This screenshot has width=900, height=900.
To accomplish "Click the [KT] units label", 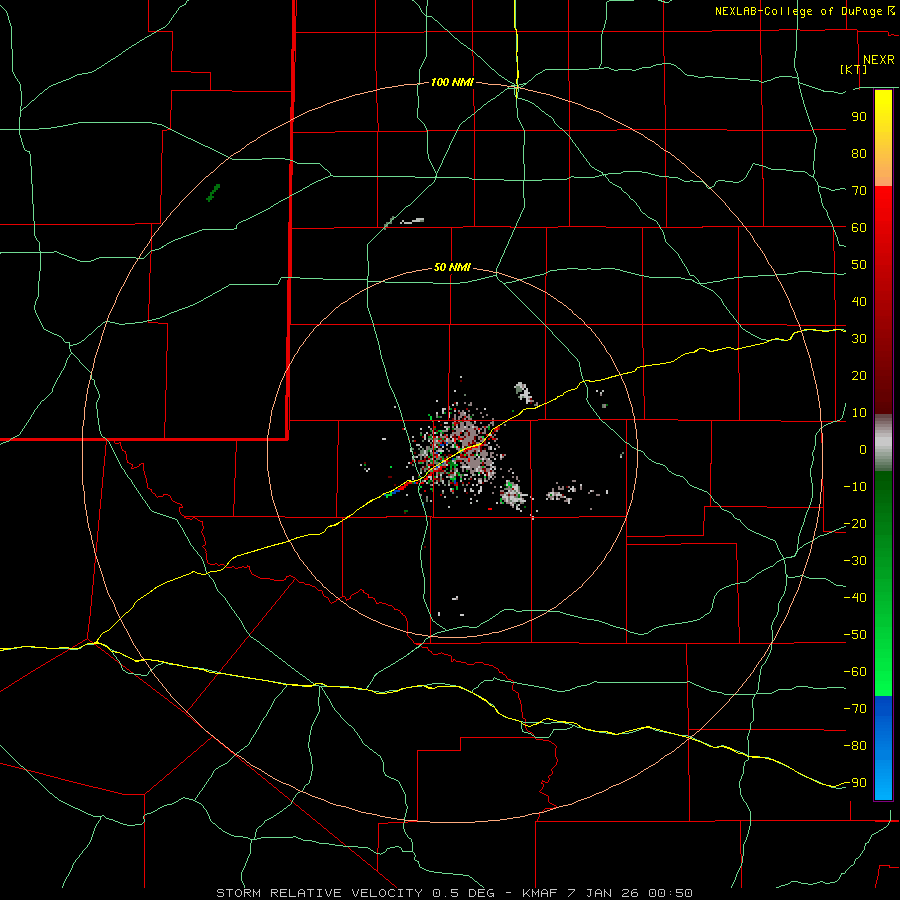I will coord(853,69).
